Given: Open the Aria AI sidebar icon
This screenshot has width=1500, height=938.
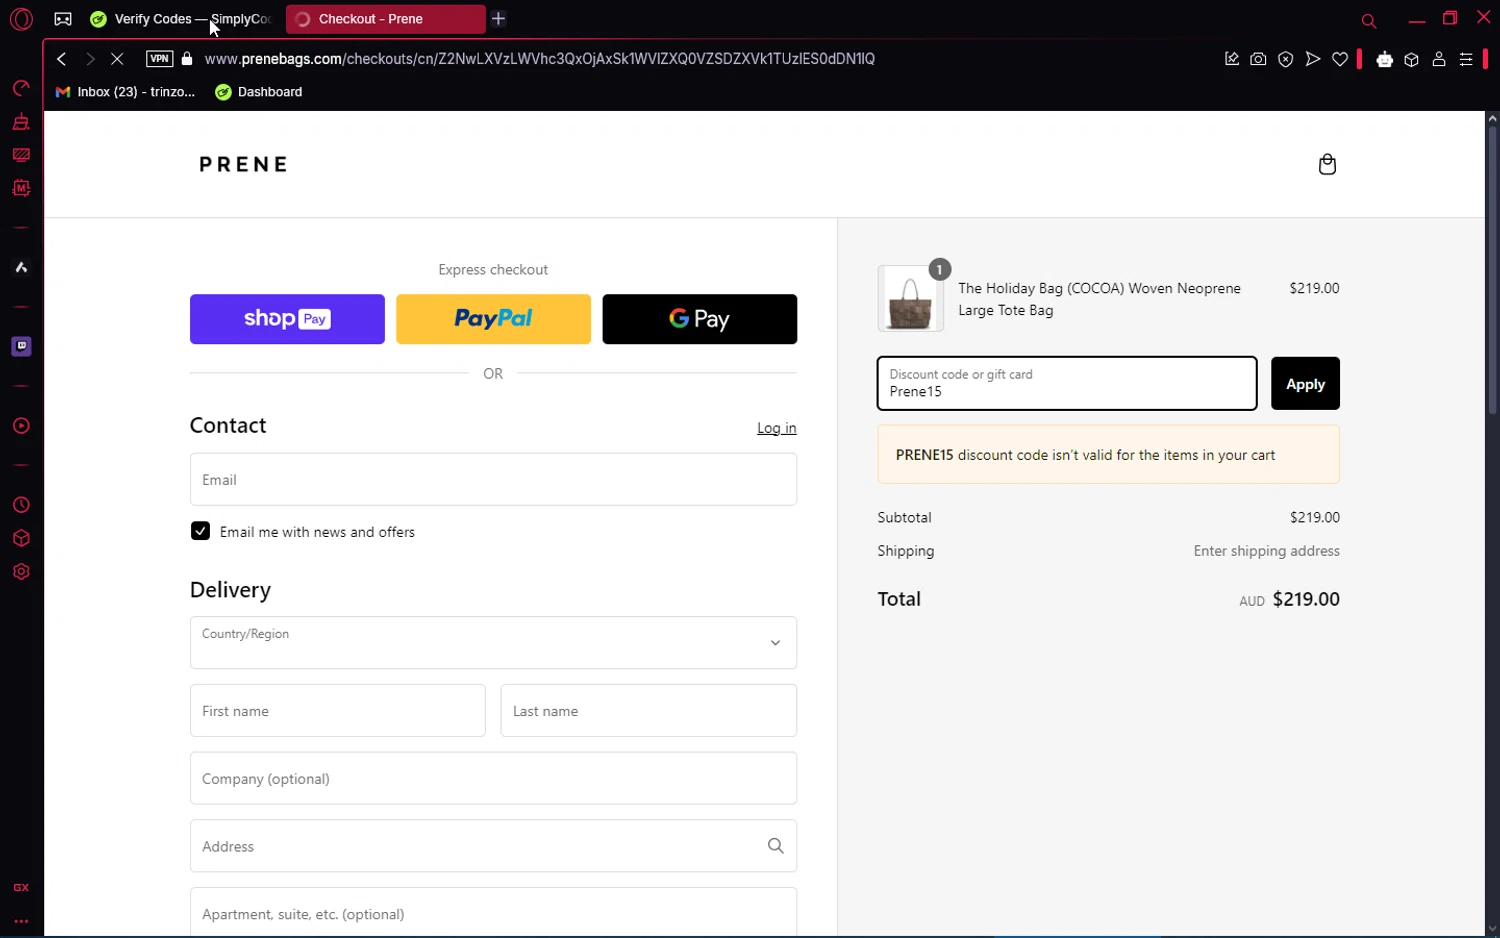Looking at the screenshot, I should pos(21,268).
